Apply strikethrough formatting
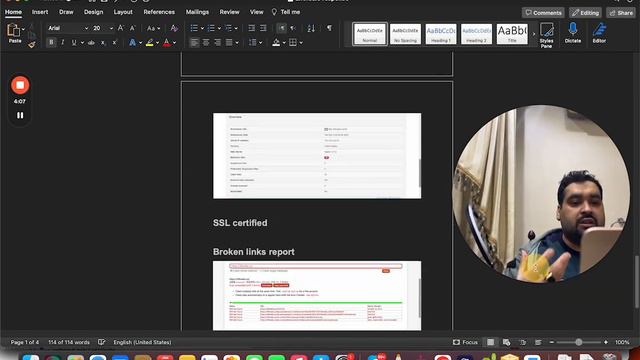 [91, 42]
